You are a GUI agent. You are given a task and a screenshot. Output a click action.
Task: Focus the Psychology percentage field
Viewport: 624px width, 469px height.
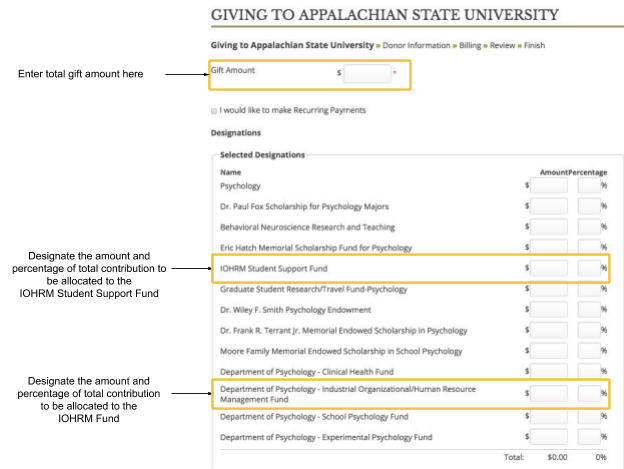tap(588, 185)
